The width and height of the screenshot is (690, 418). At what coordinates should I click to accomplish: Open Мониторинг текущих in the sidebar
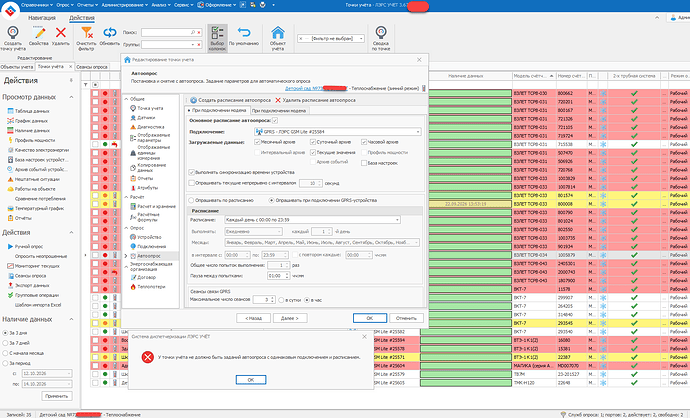tap(37, 266)
